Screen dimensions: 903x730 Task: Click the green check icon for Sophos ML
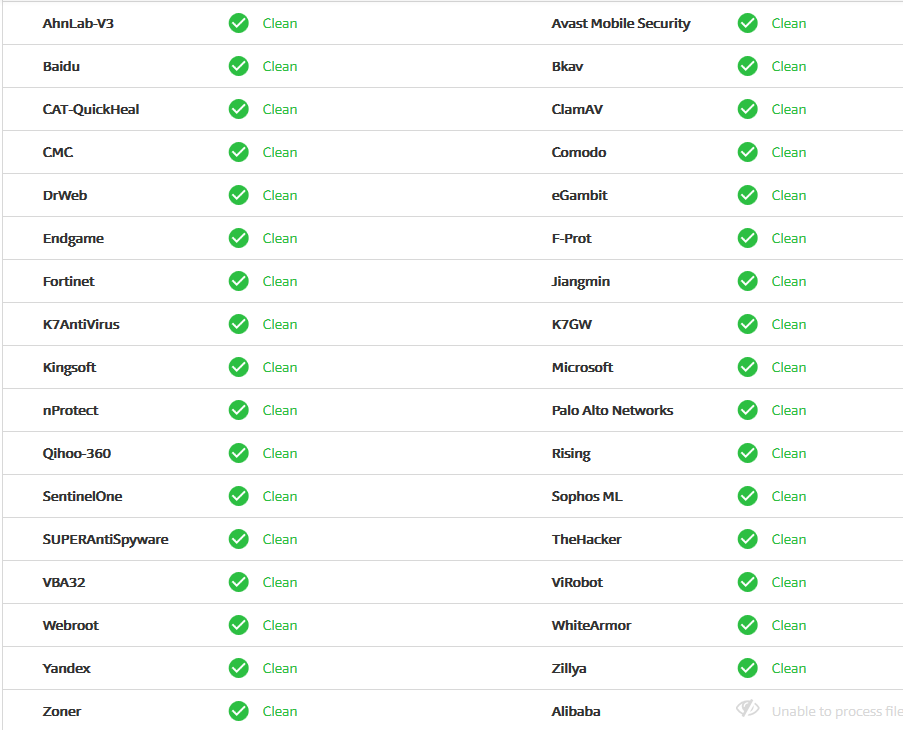[x=747, y=496]
